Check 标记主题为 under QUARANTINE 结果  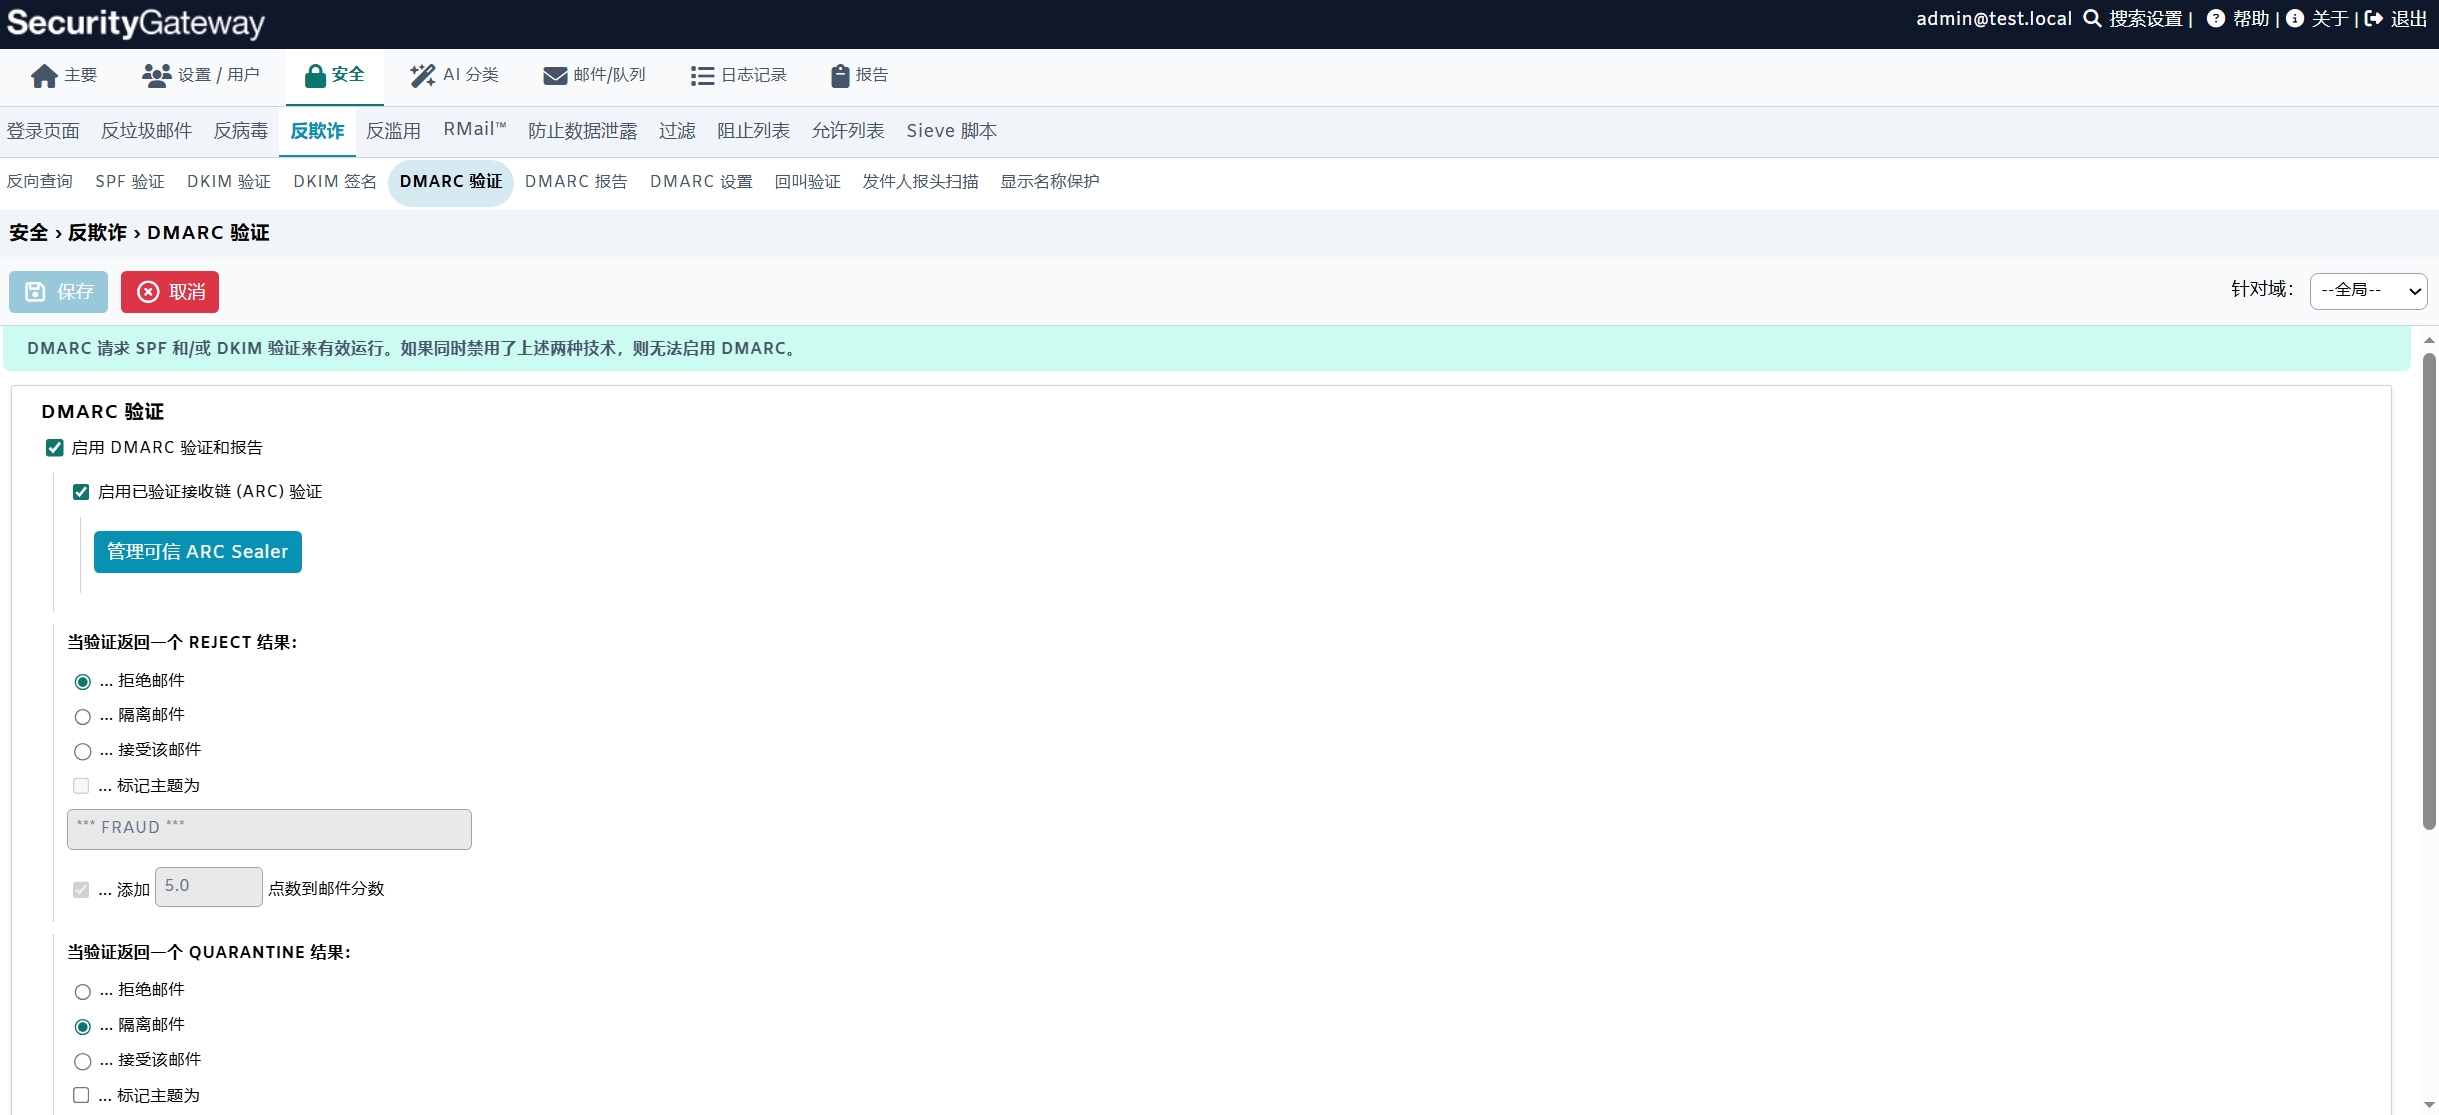81,1095
